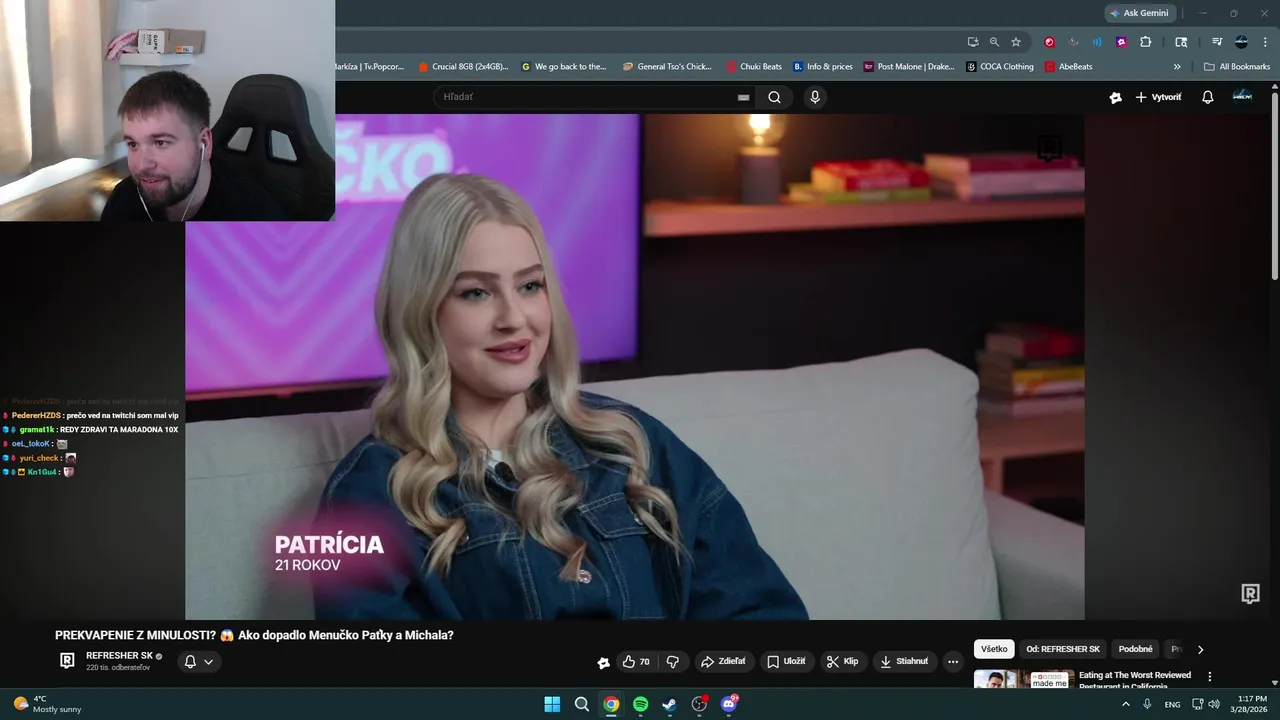The image size is (1280, 720).
Task: Expand the subscription bell notification dropdown
Action: pos(199,661)
